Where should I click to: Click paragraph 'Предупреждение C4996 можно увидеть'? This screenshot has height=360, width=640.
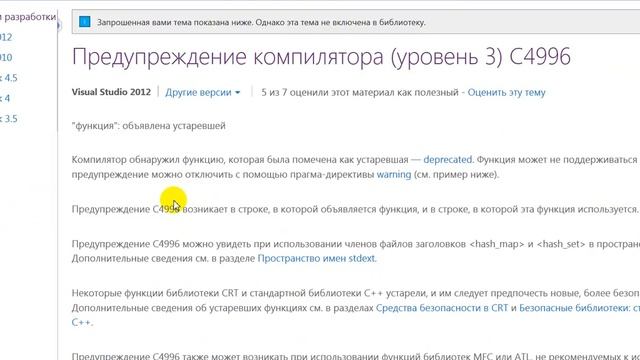[x=355, y=251]
